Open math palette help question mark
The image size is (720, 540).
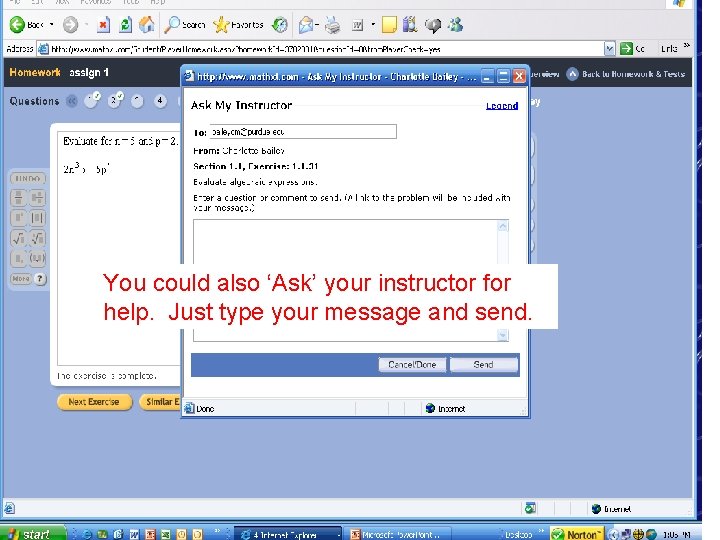tap(40, 279)
